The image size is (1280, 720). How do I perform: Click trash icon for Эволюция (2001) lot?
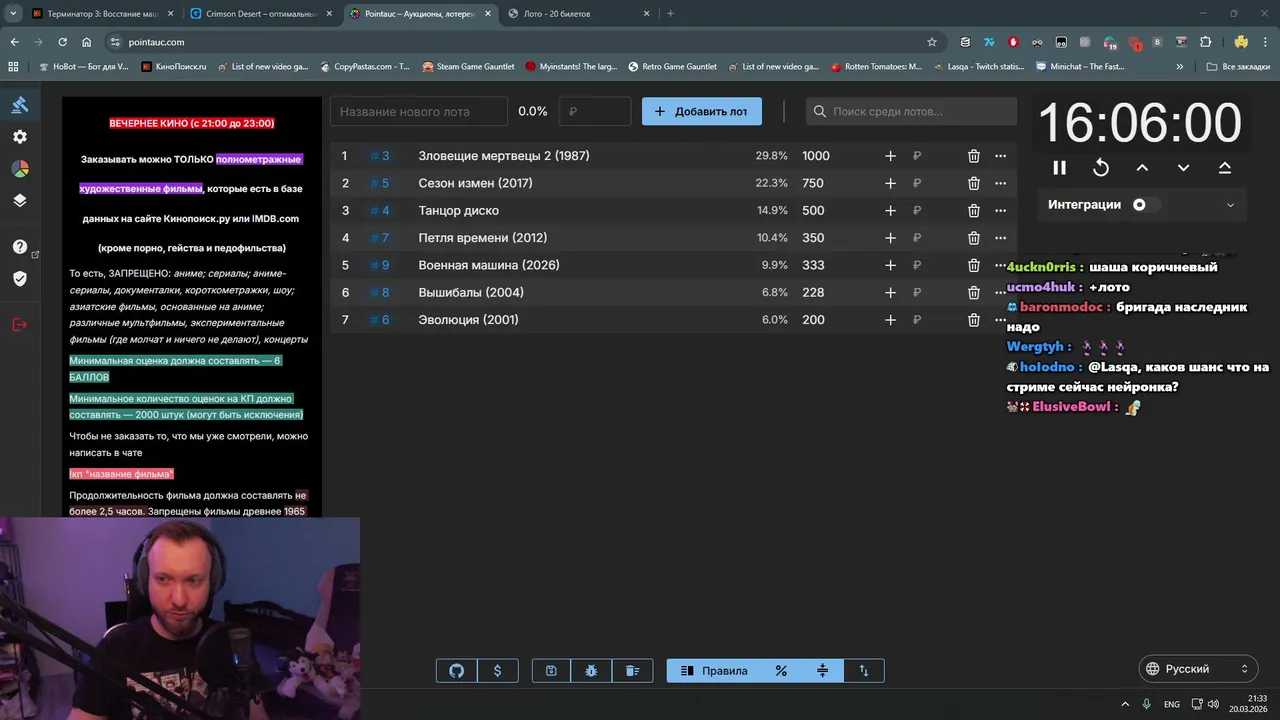974,320
